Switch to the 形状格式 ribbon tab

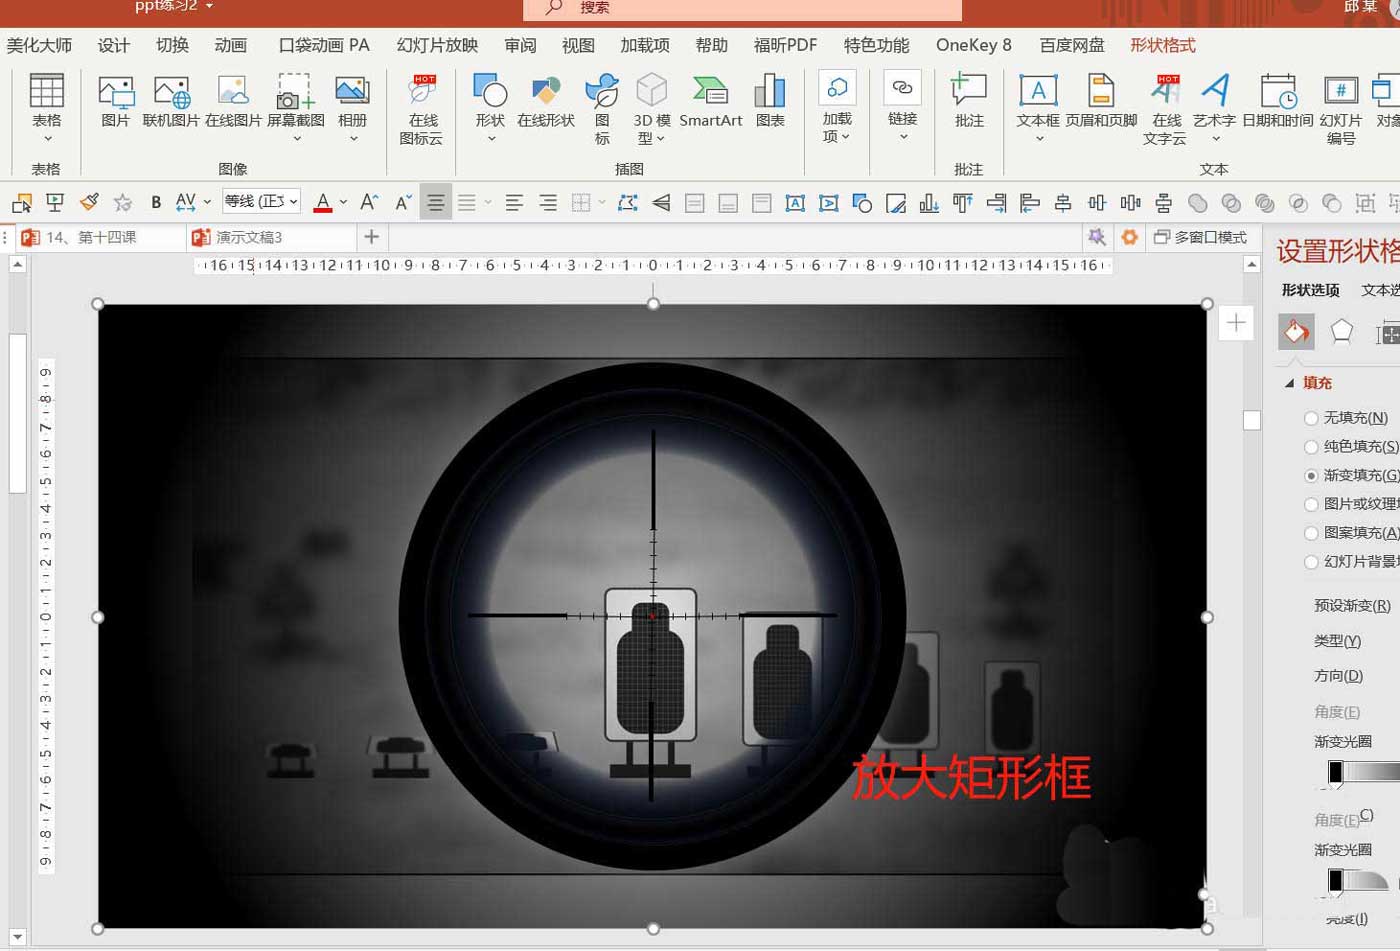click(x=1163, y=44)
